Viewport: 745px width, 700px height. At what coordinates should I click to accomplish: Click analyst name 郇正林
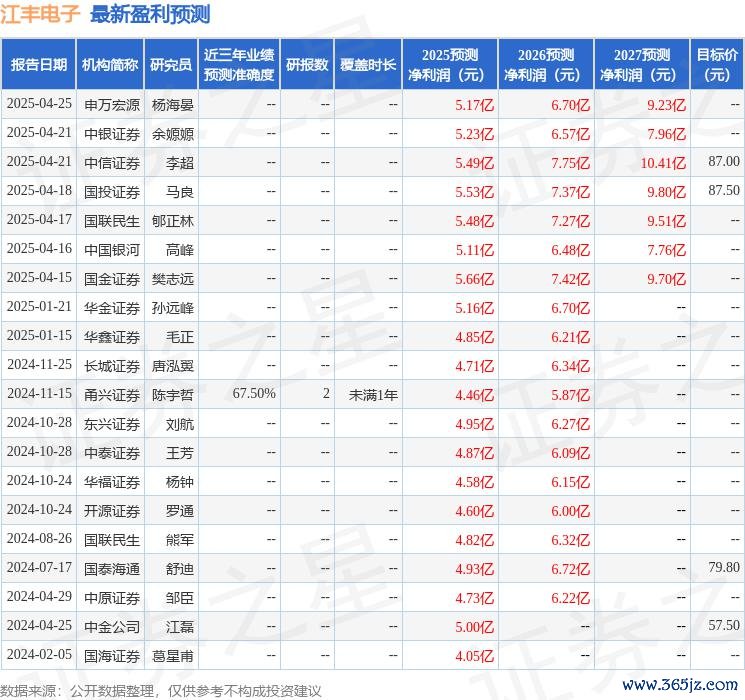point(173,221)
